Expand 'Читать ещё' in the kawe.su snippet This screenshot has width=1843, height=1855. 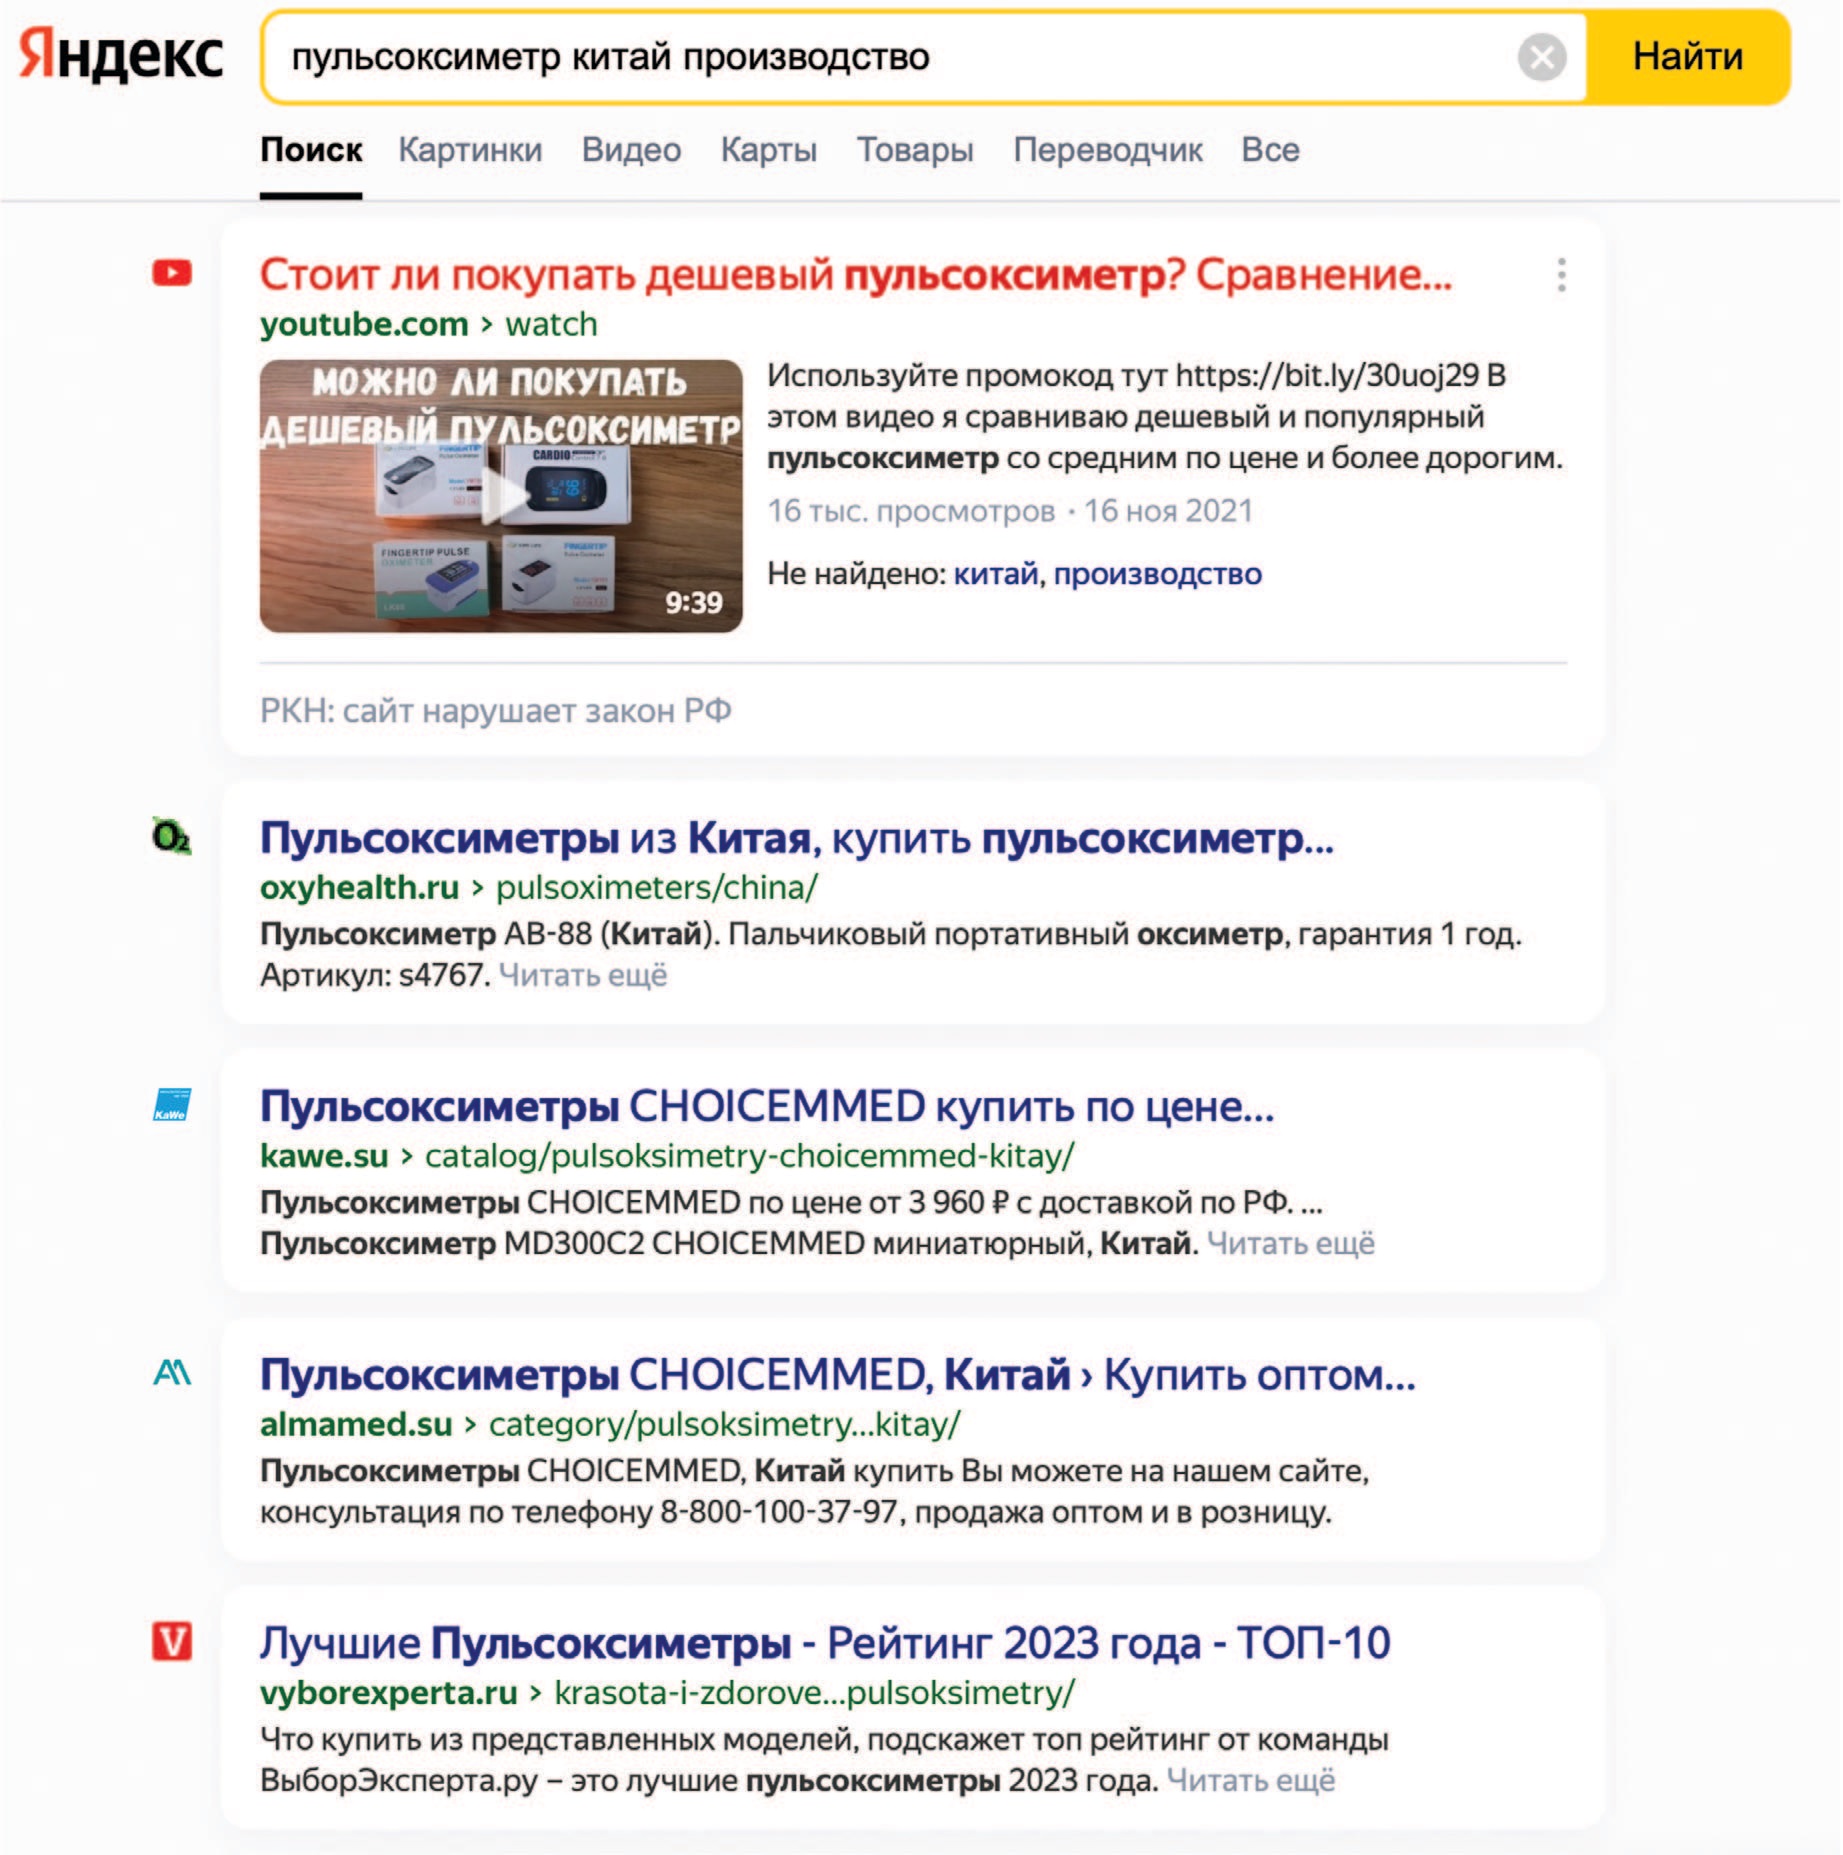(x=1291, y=1243)
